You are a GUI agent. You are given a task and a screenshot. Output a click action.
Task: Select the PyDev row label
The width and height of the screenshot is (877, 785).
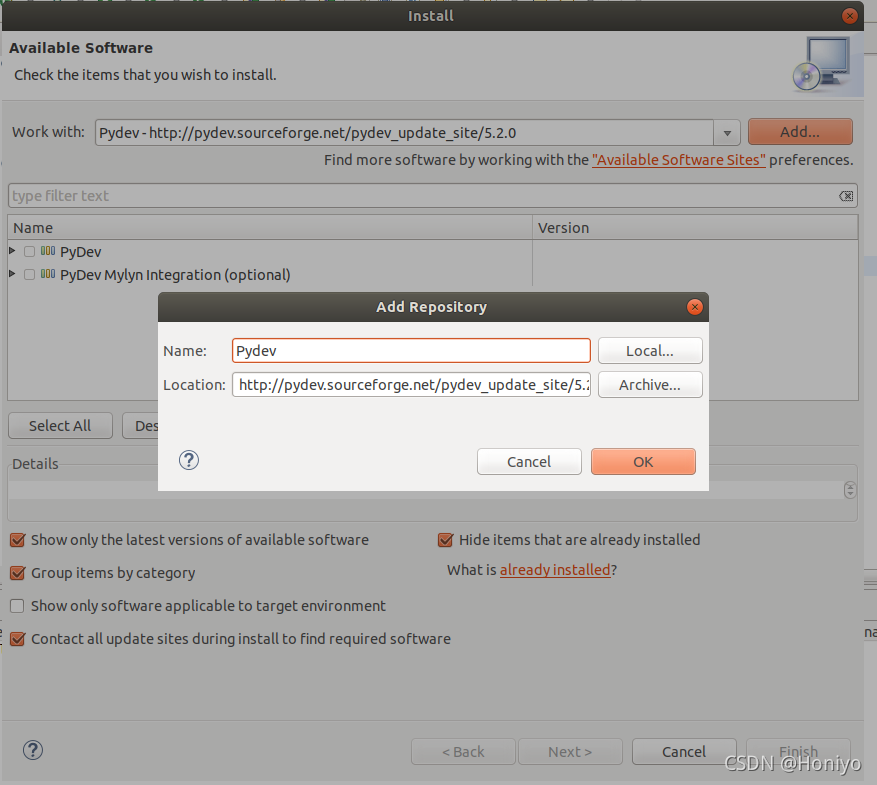point(81,252)
